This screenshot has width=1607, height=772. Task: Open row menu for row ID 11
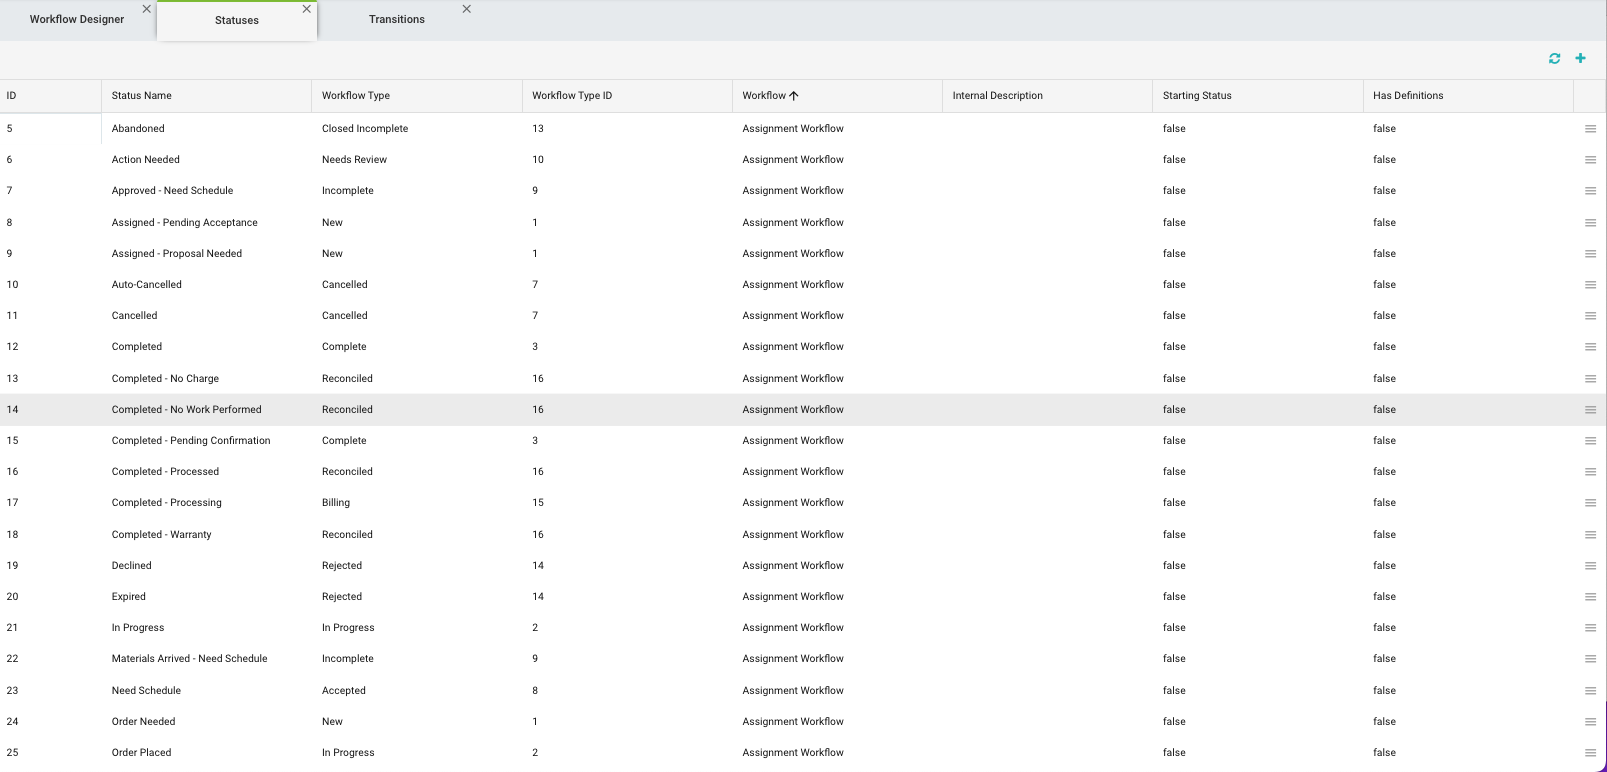click(x=1590, y=316)
